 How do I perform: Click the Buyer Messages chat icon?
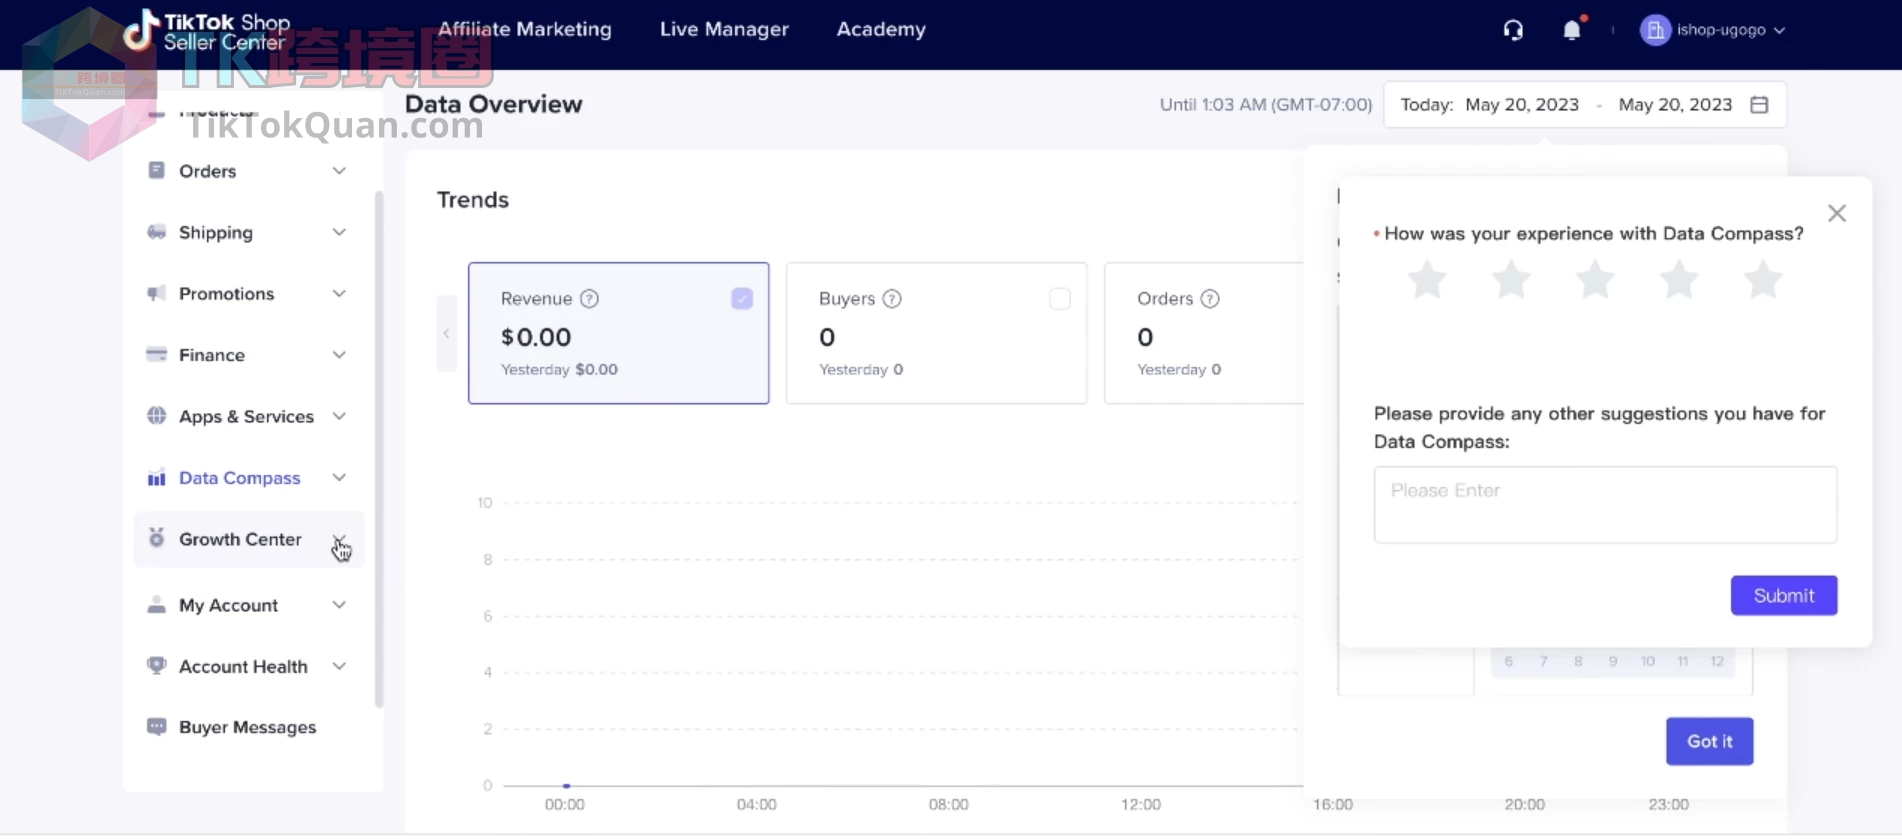[x=156, y=726]
